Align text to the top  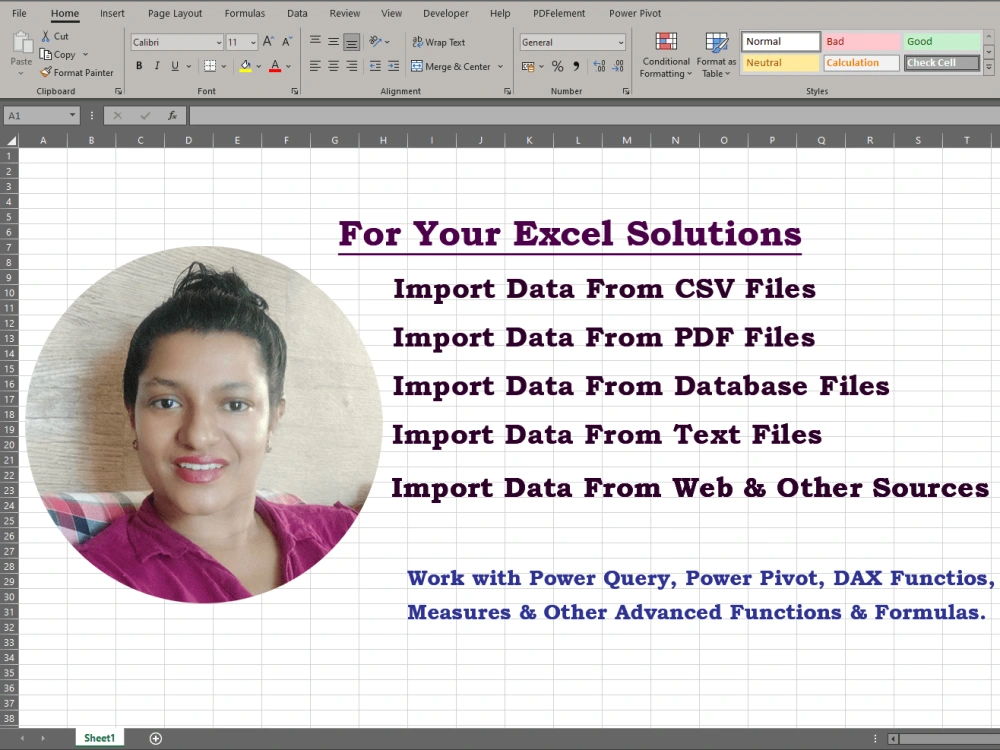coord(315,41)
